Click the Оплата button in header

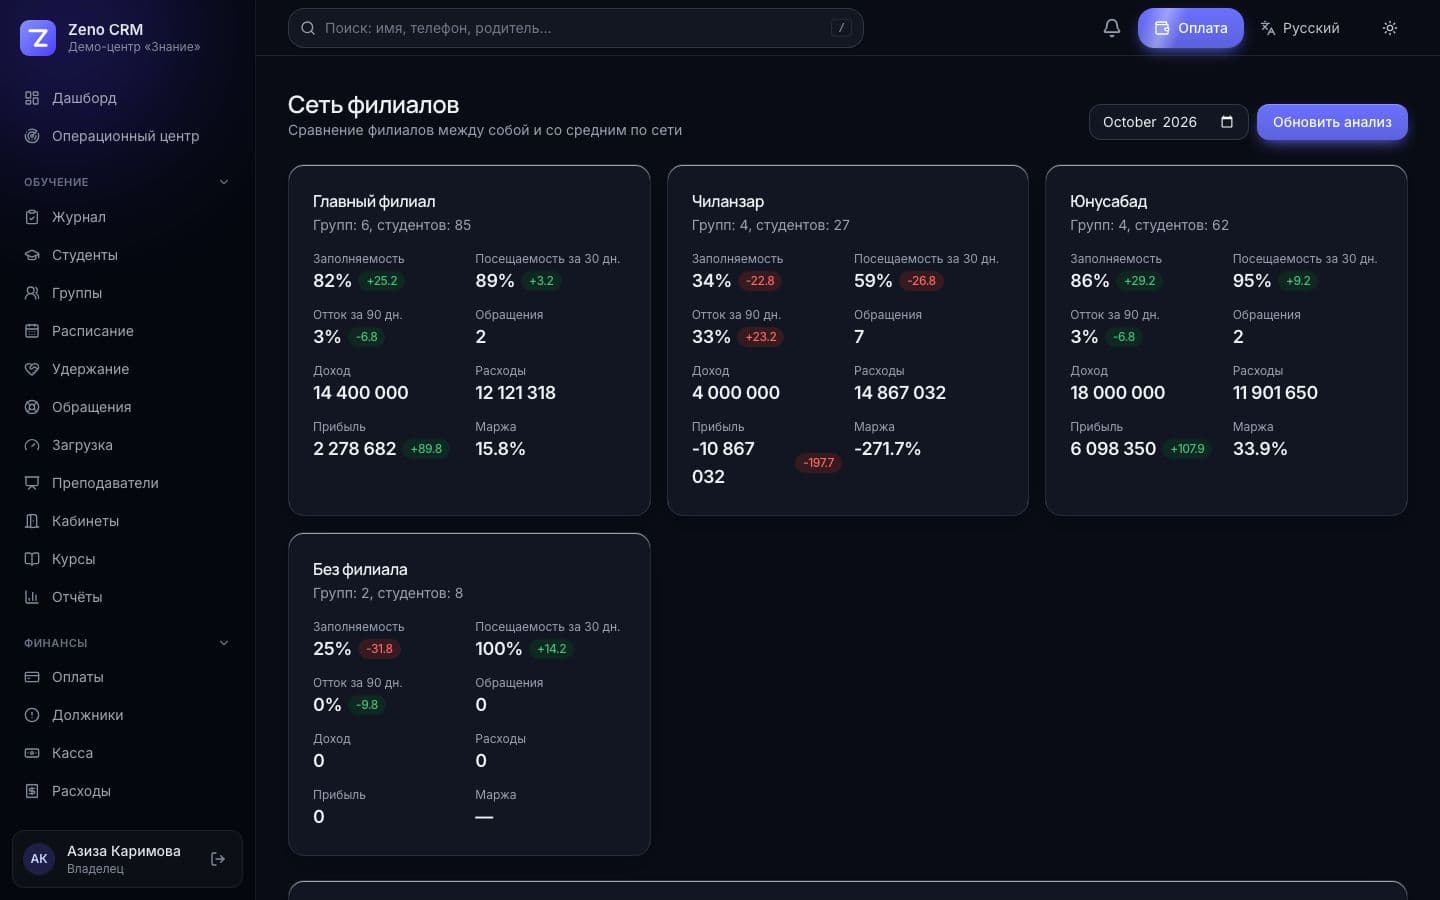pyautogui.click(x=1190, y=28)
